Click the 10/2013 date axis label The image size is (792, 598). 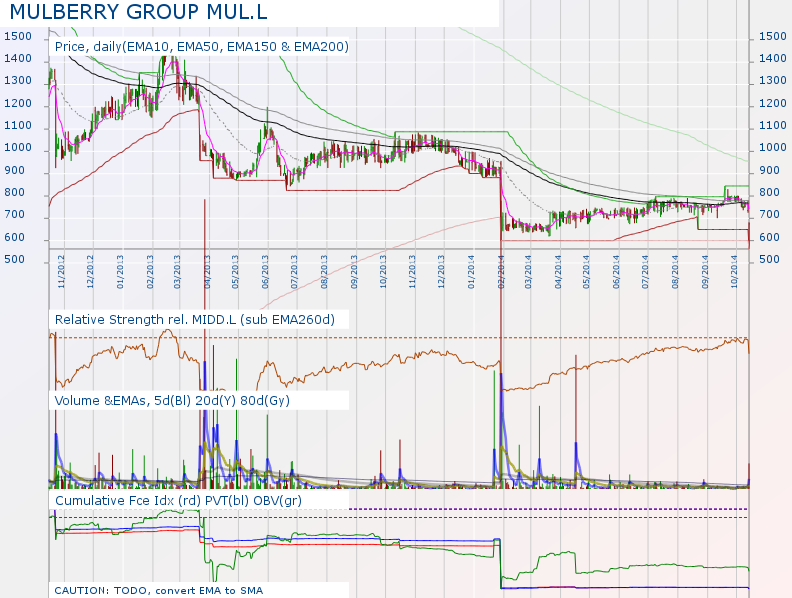click(x=382, y=272)
